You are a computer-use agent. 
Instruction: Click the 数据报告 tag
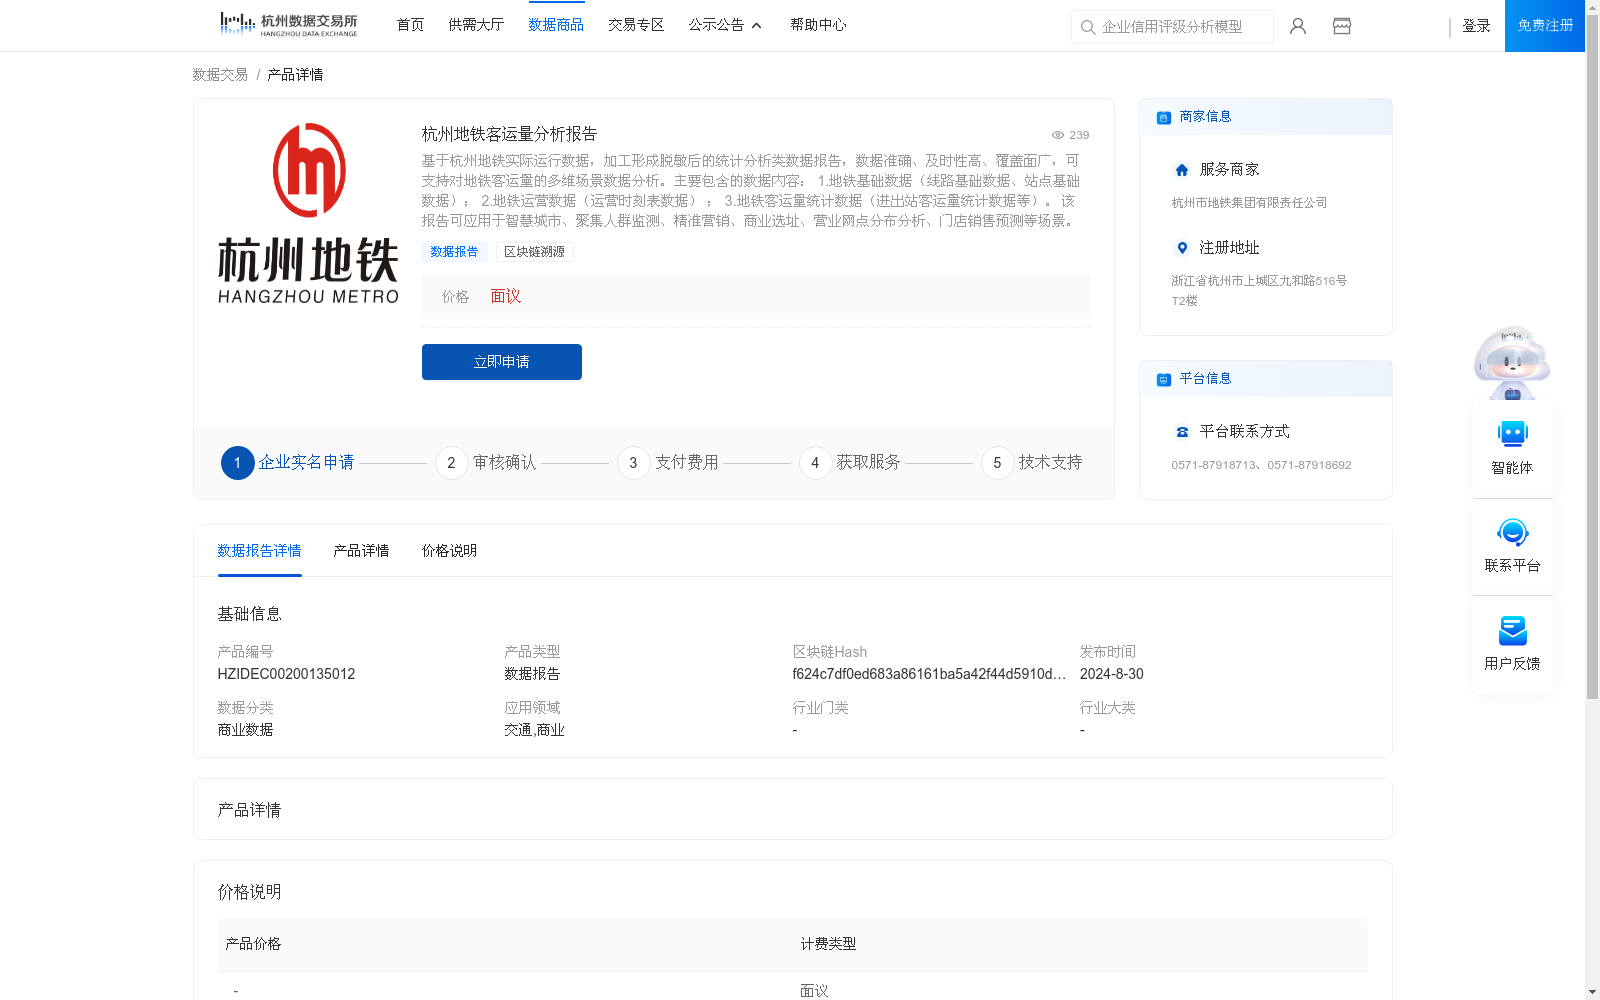pyautogui.click(x=454, y=252)
